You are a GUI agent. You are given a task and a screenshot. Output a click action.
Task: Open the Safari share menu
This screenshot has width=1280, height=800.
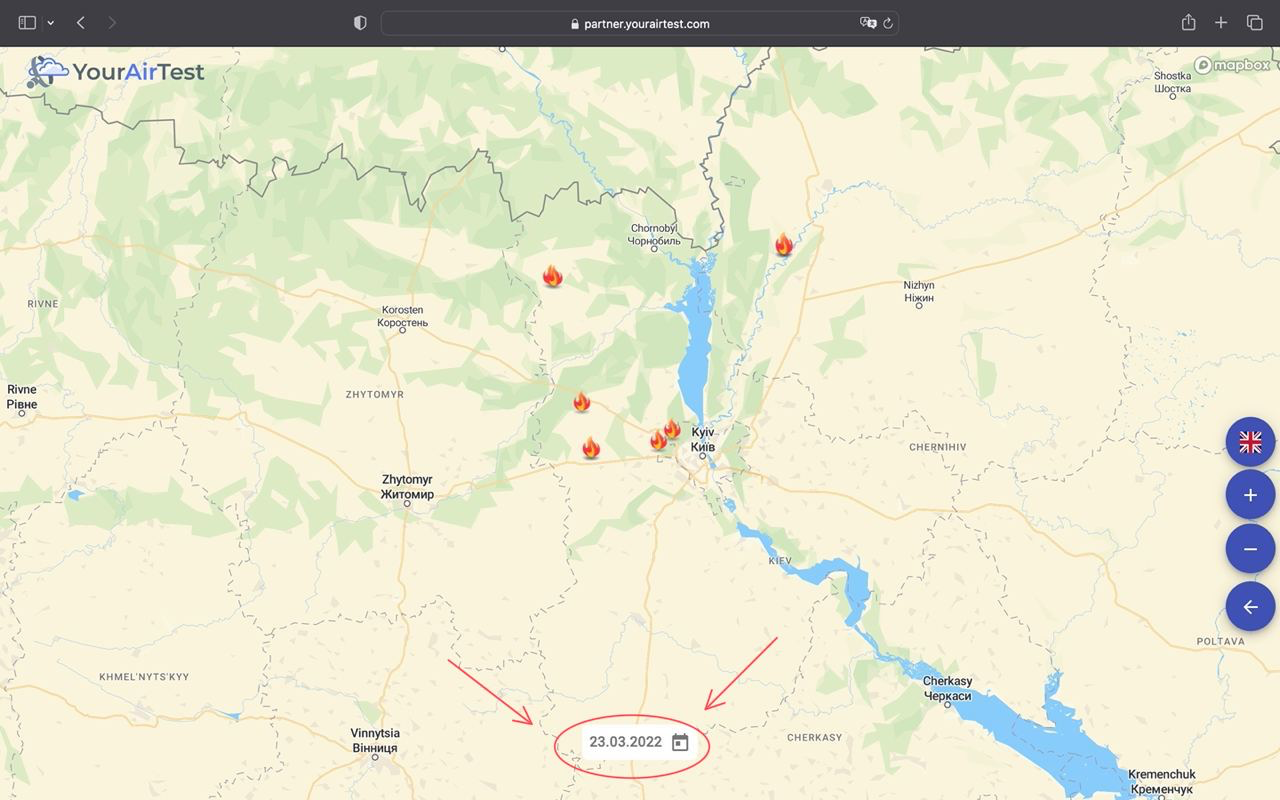1188,22
